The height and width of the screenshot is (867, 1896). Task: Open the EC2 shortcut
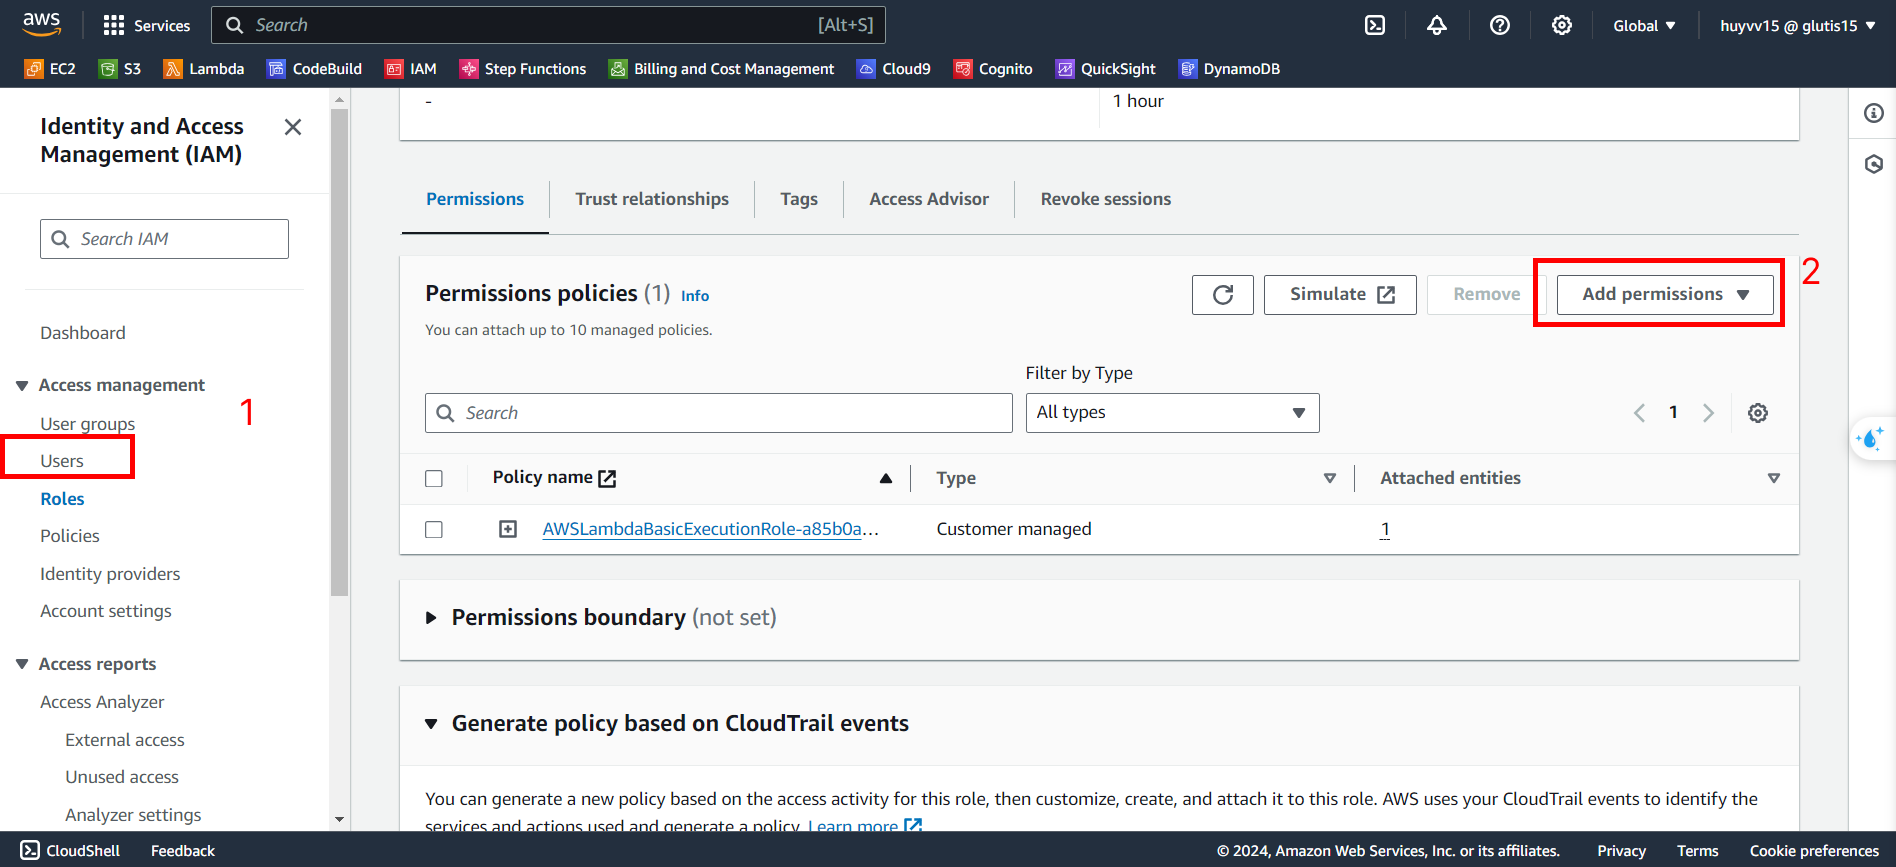50,69
